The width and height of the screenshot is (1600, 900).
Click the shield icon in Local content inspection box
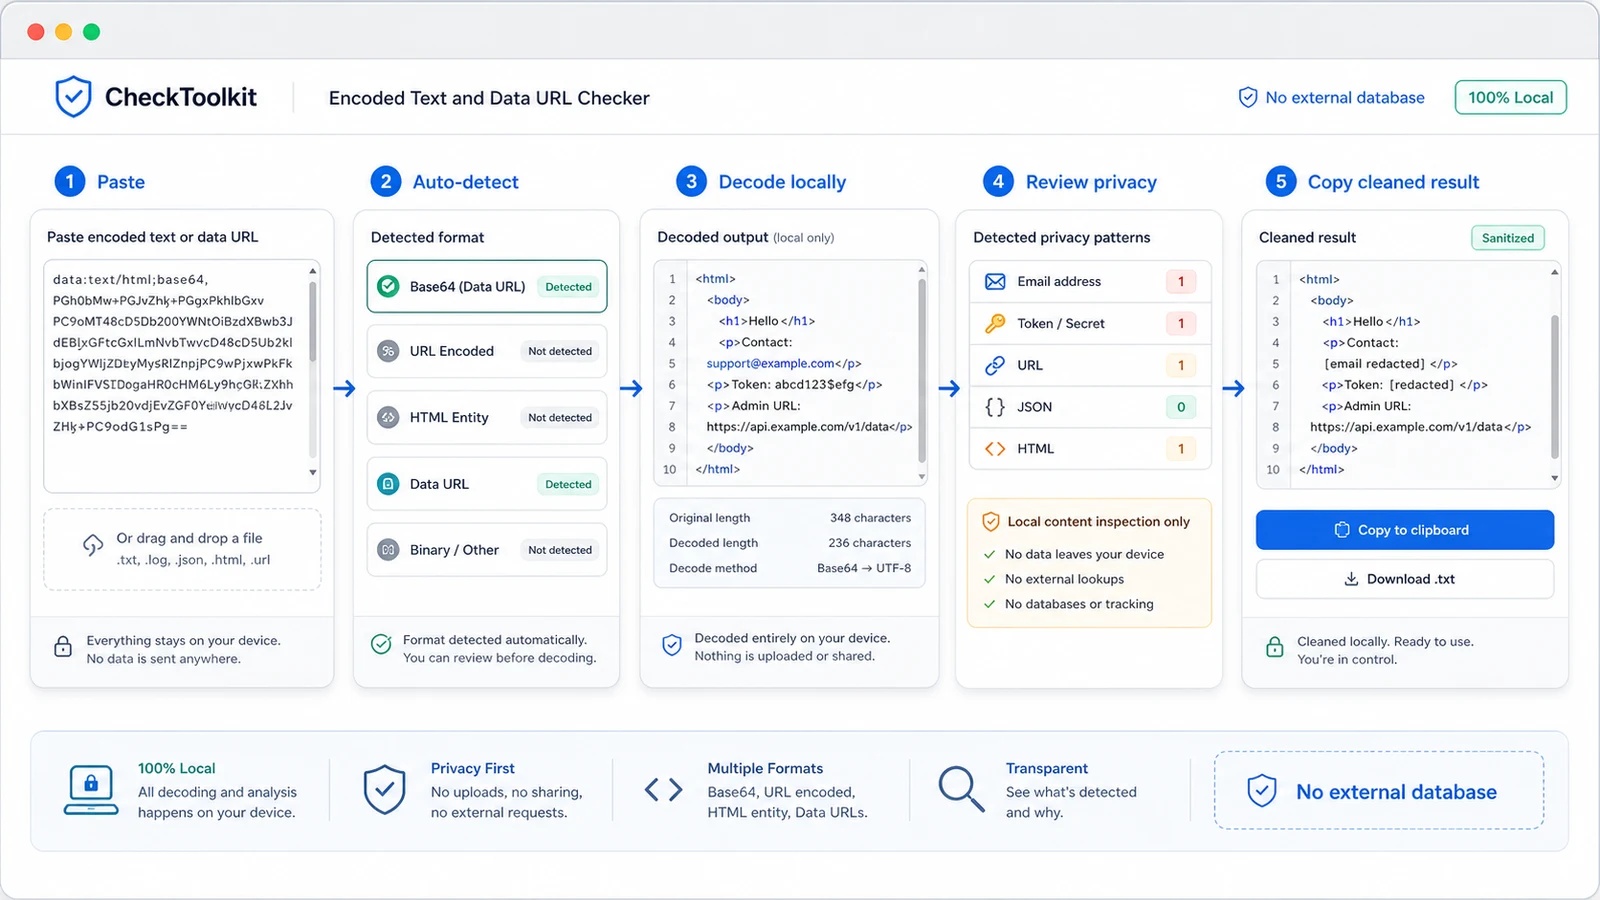[x=991, y=521]
